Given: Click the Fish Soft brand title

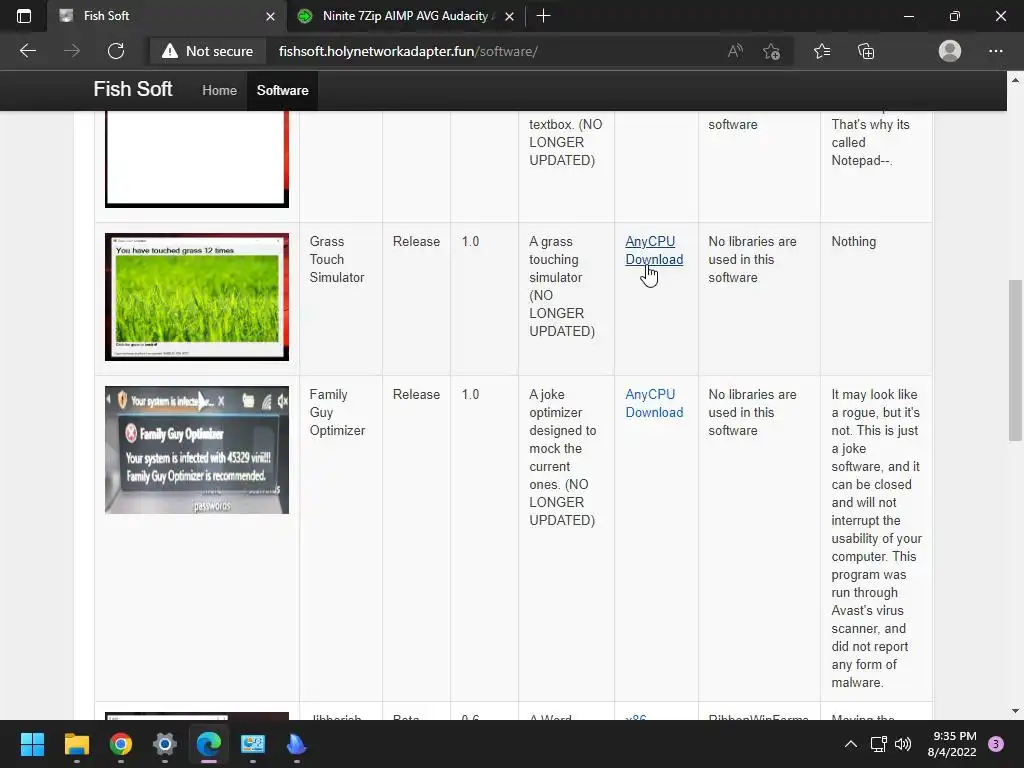Looking at the screenshot, I should 133,89.
